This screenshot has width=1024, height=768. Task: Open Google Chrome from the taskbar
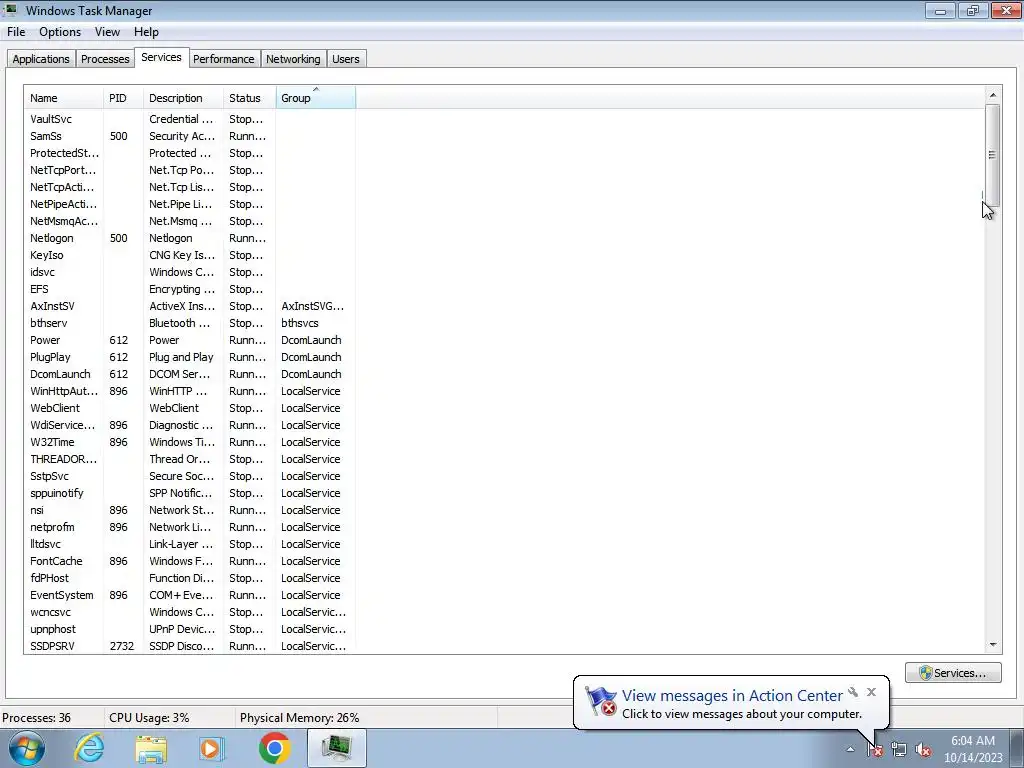pyautogui.click(x=274, y=748)
